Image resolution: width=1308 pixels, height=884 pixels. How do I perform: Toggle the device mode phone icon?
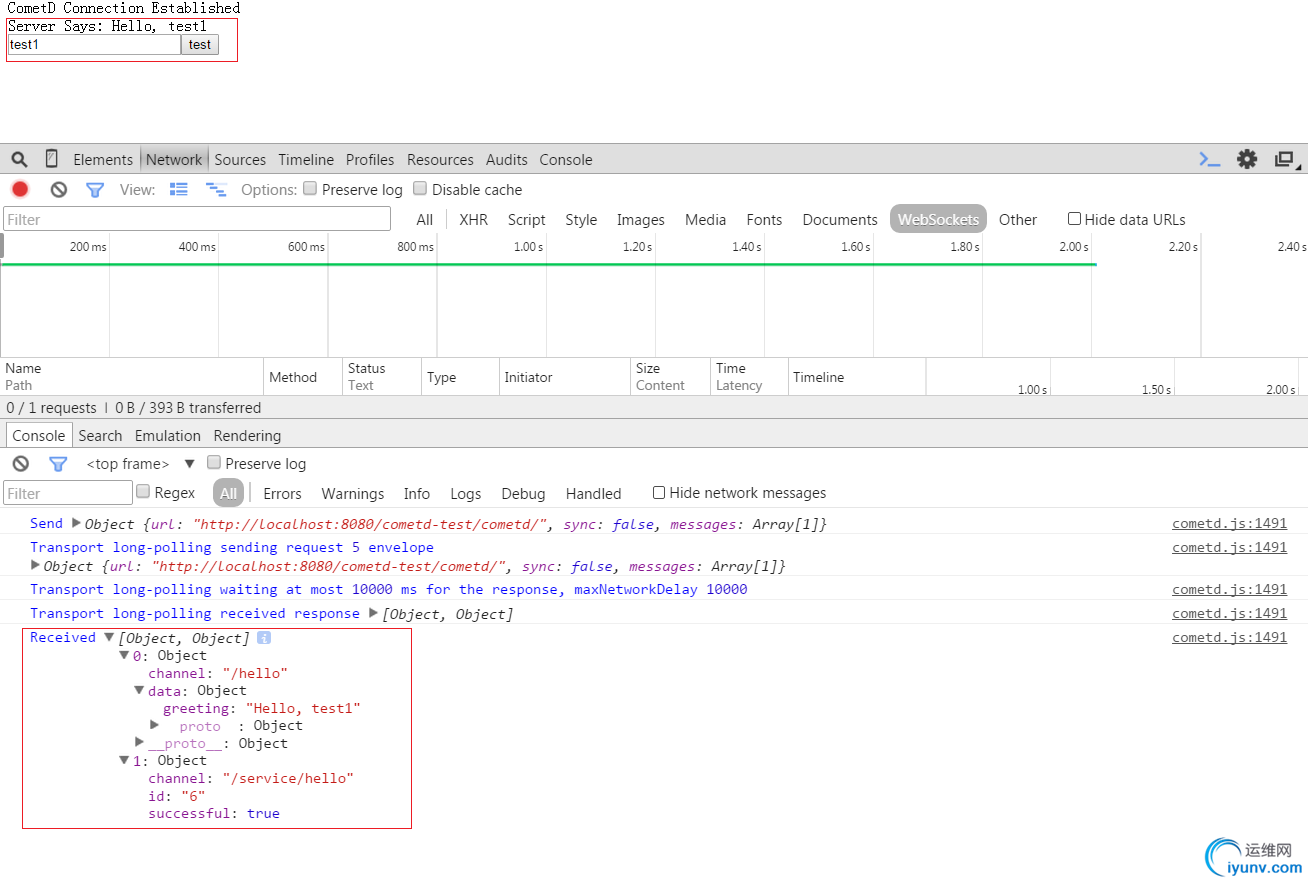tap(51, 159)
